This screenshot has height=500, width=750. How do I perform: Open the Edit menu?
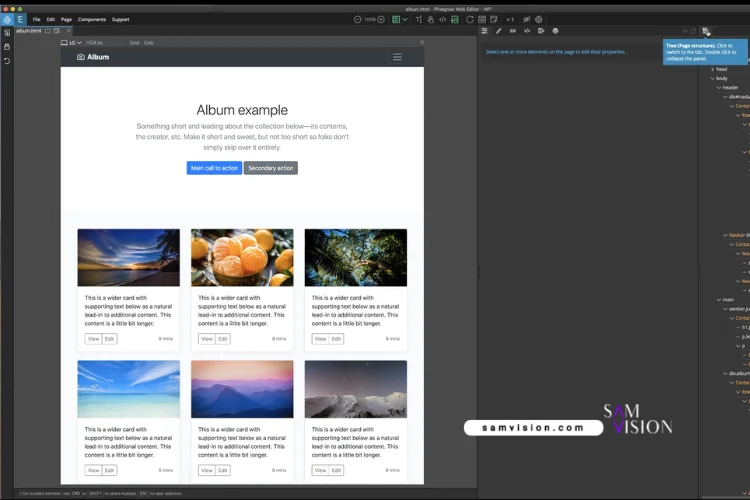pos(51,20)
